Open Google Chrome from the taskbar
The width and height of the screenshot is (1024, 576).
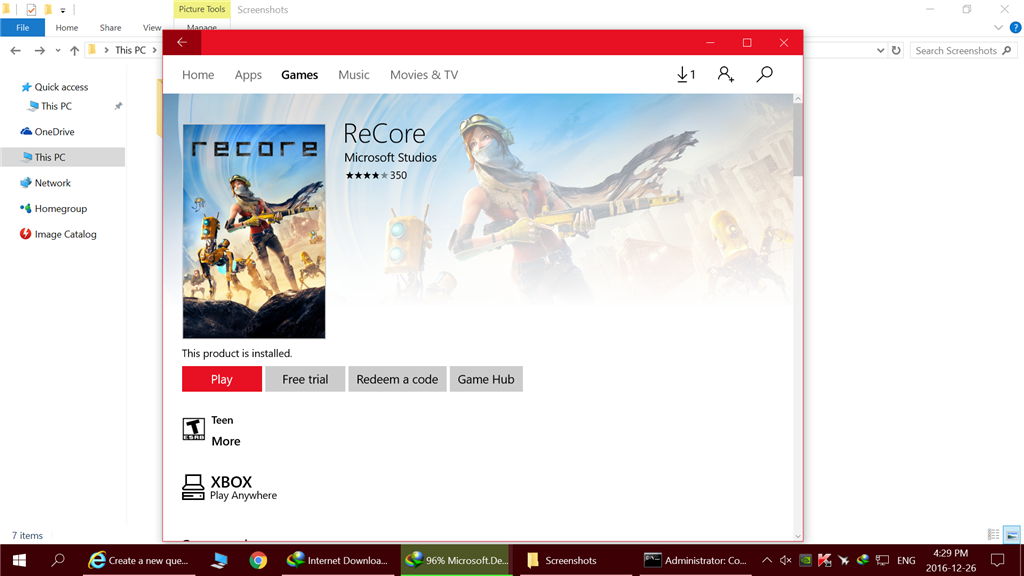pos(258,560)
